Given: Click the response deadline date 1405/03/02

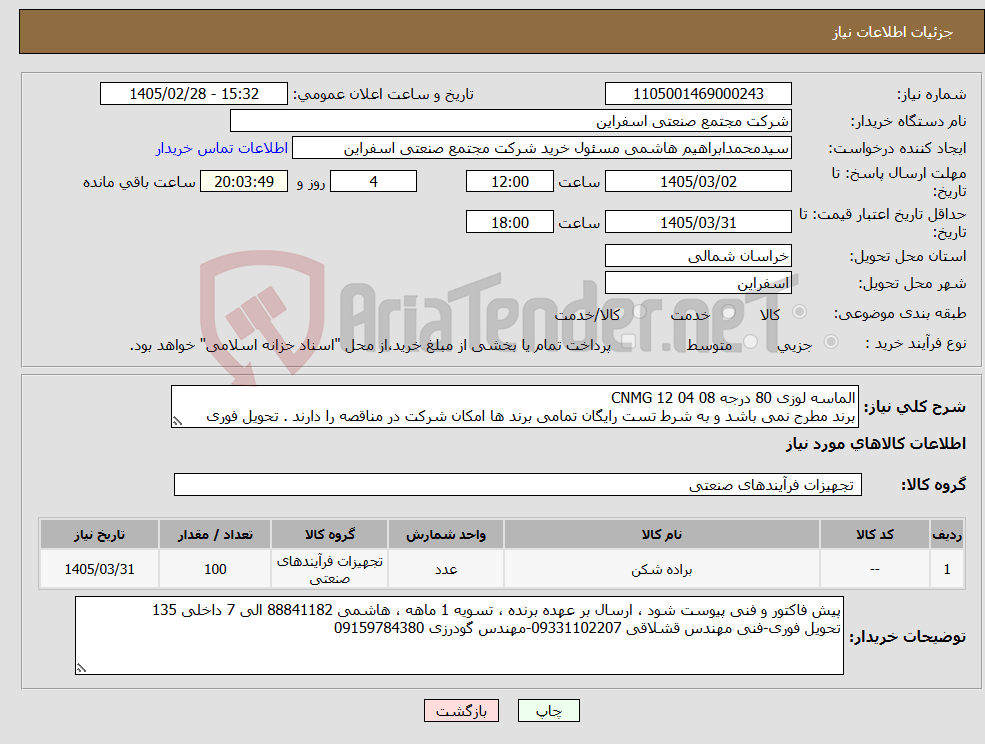Looking at the screenshot, I should tap(698, 182).
